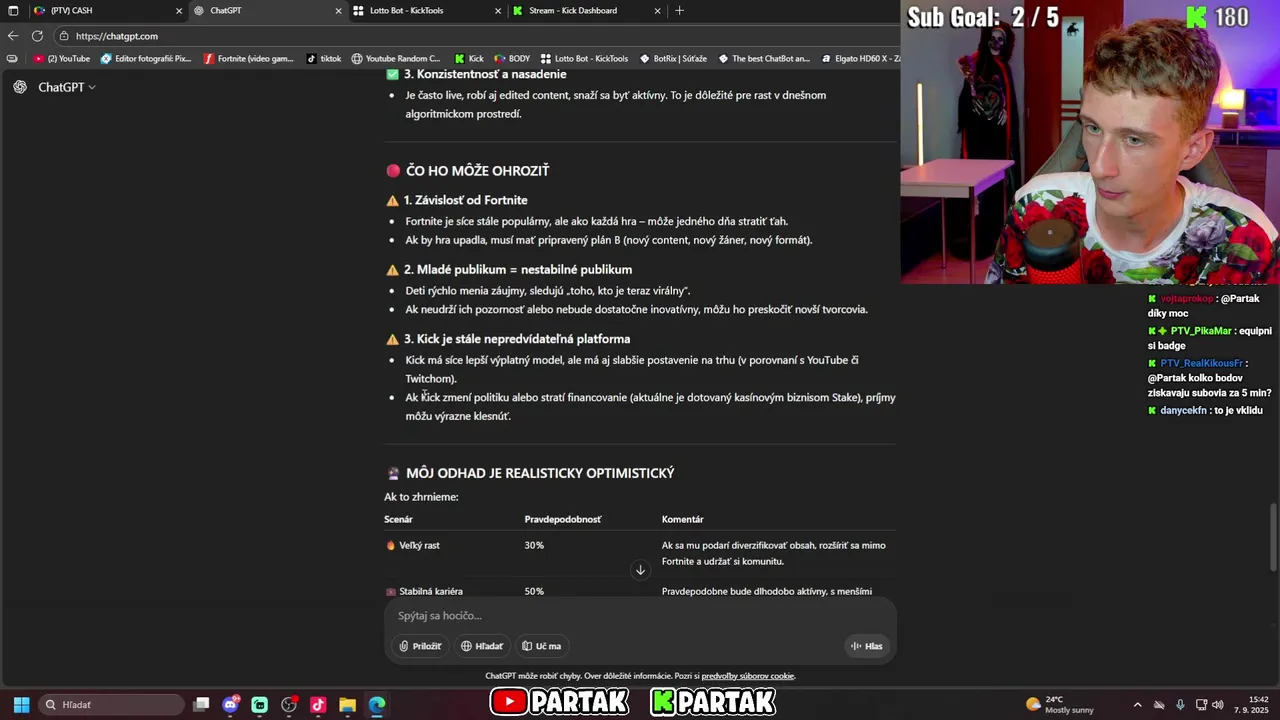Click the Hľadať search button in composer

click(482, 646)
